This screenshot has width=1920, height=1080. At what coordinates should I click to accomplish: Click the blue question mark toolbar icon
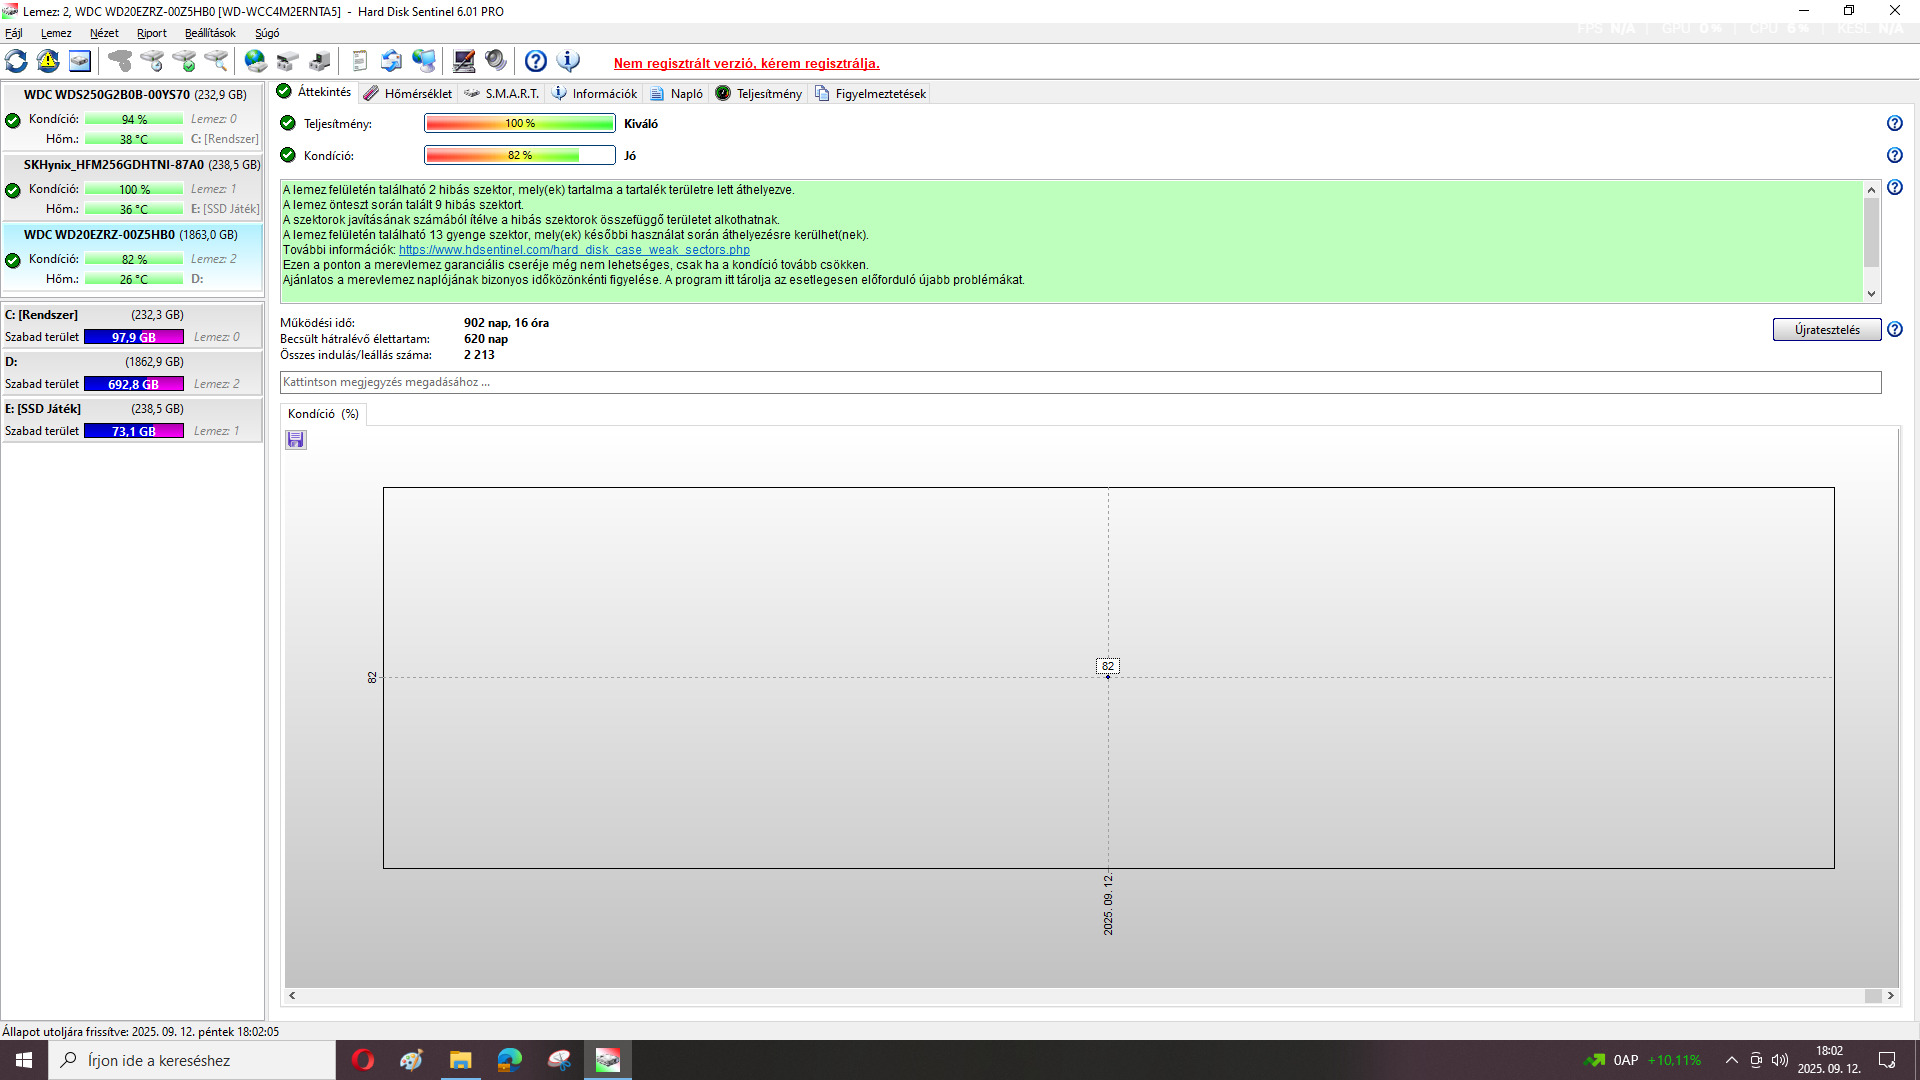(x=536, y=61)
